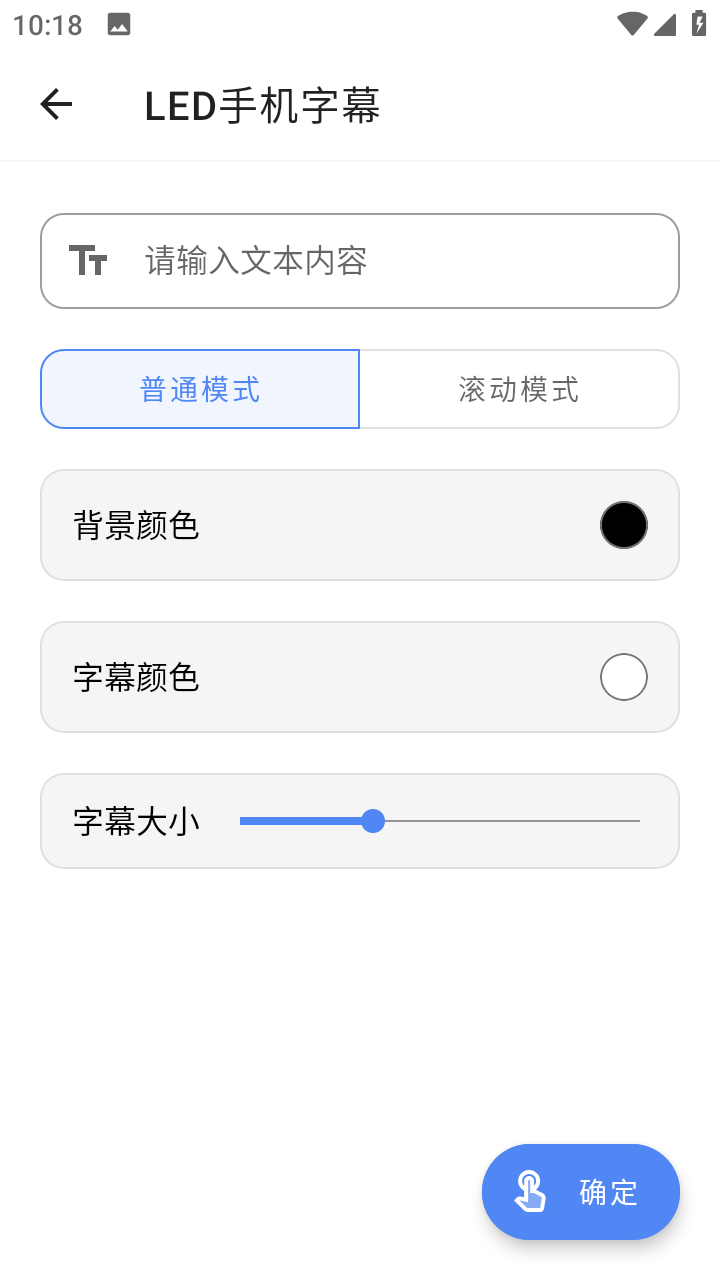The width and height of the screenshot is (720, 1280).
Task: Pick the black background color swatch
Action: (624, 525)
